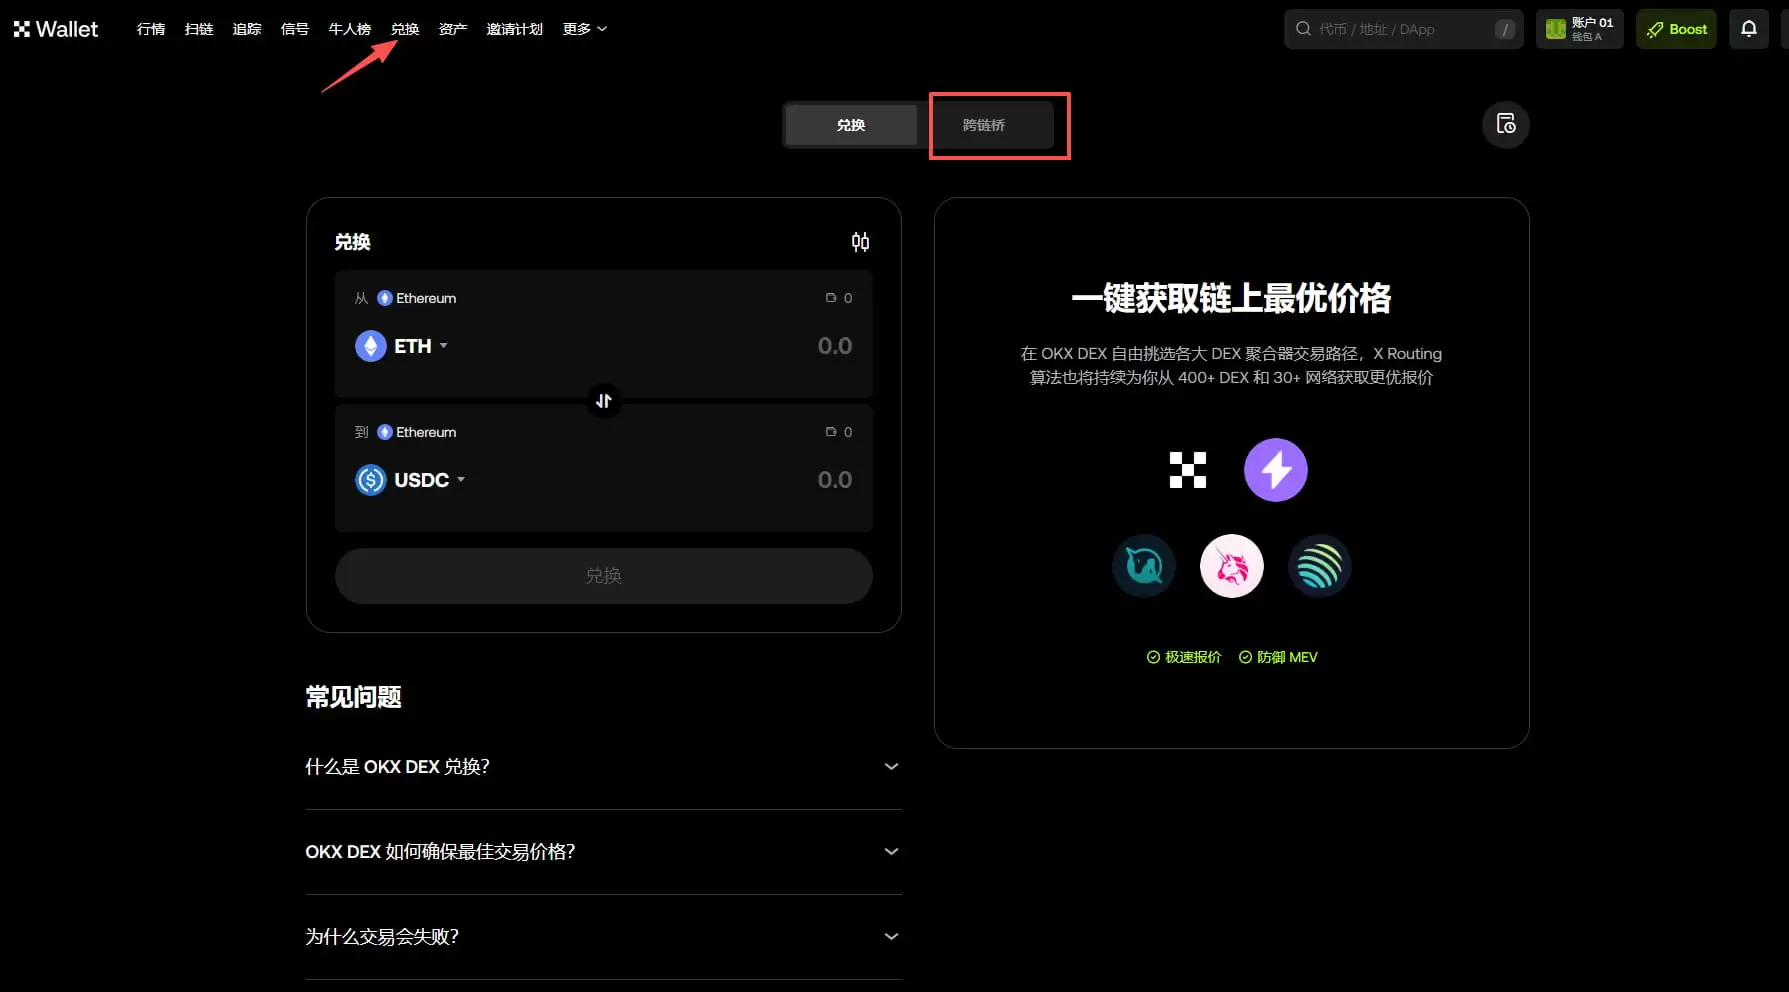The height and width of the screenshot is (992, 1789).
Task: Stay on the 兑换 tab
Action: pyautogui.click(x=850, y=124)
